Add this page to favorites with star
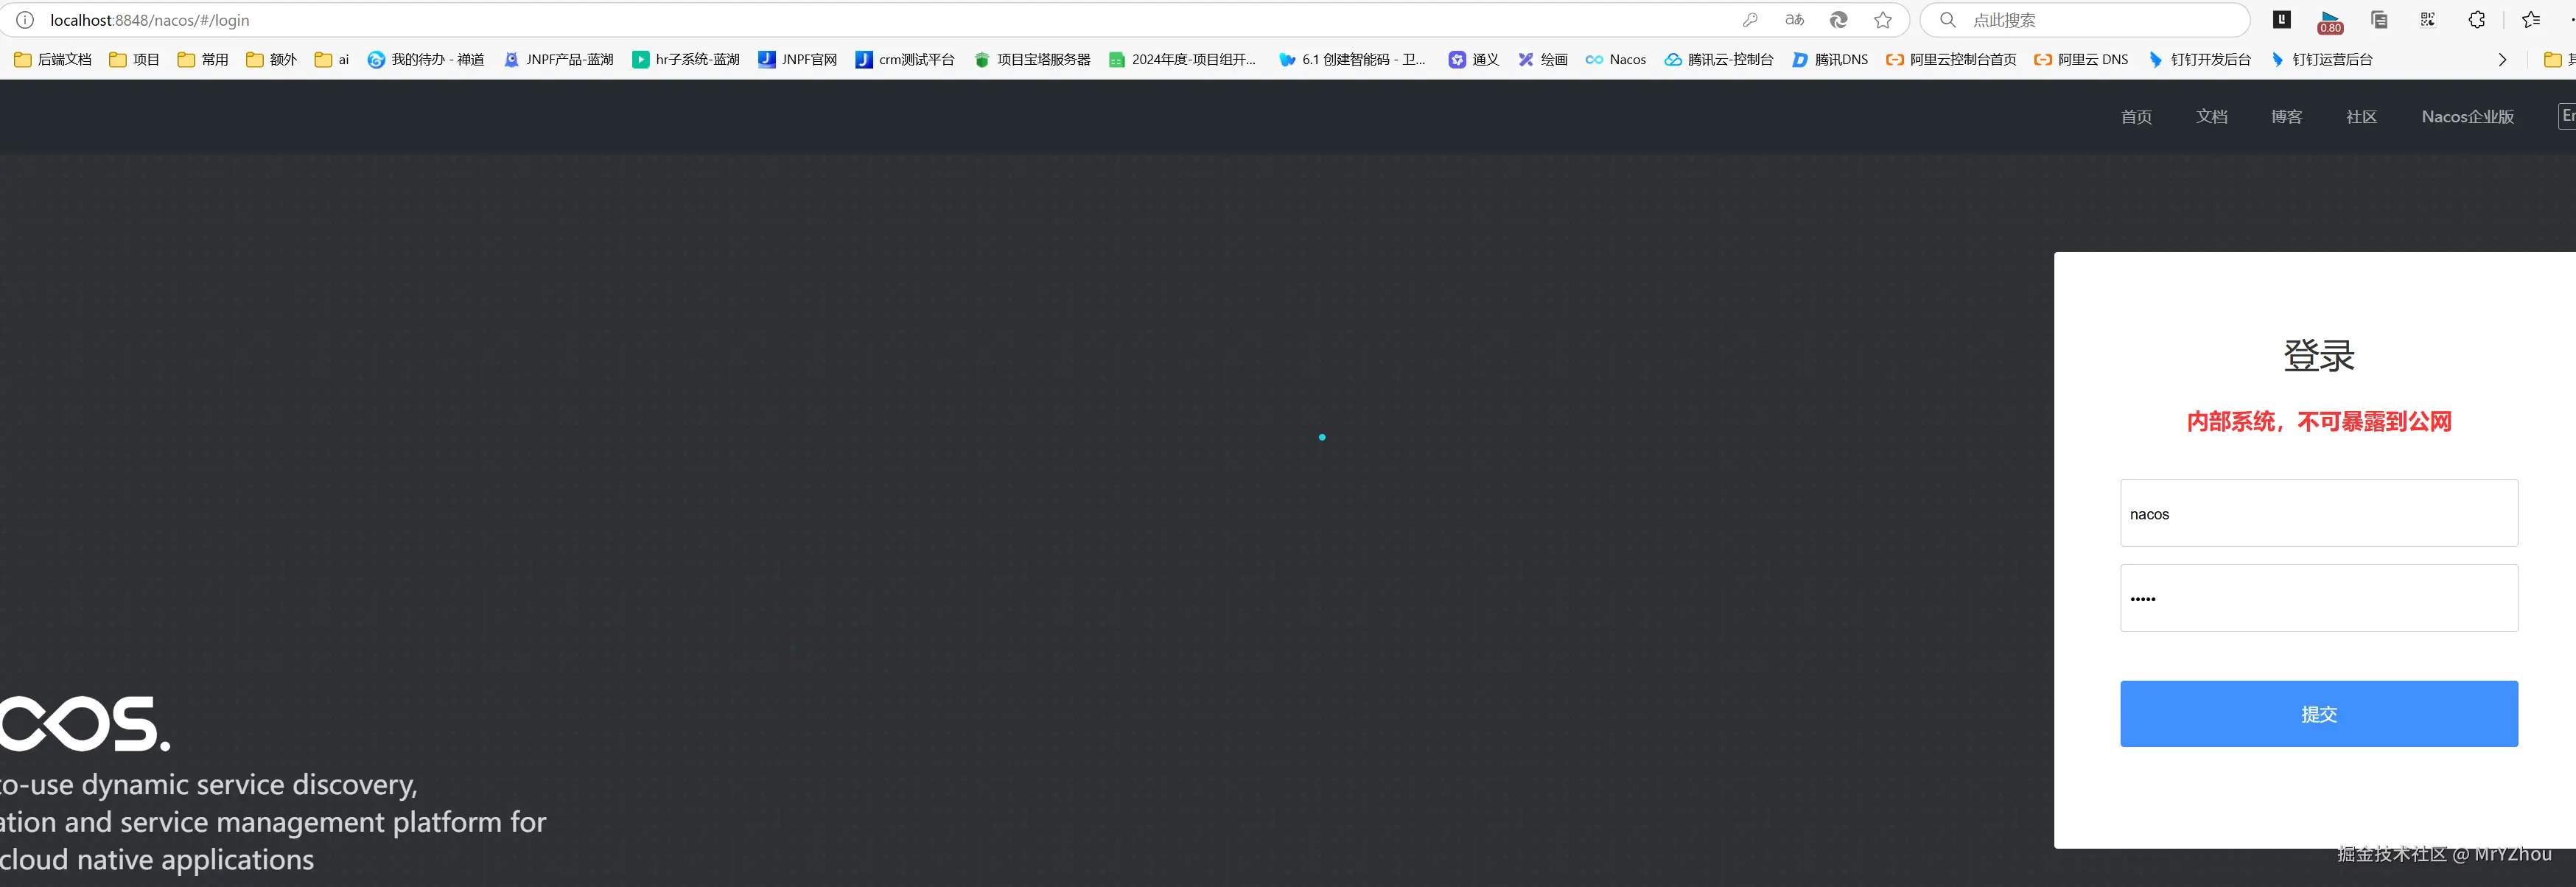This screenshot has width=2576, height=887. [x=1883, y=20]
